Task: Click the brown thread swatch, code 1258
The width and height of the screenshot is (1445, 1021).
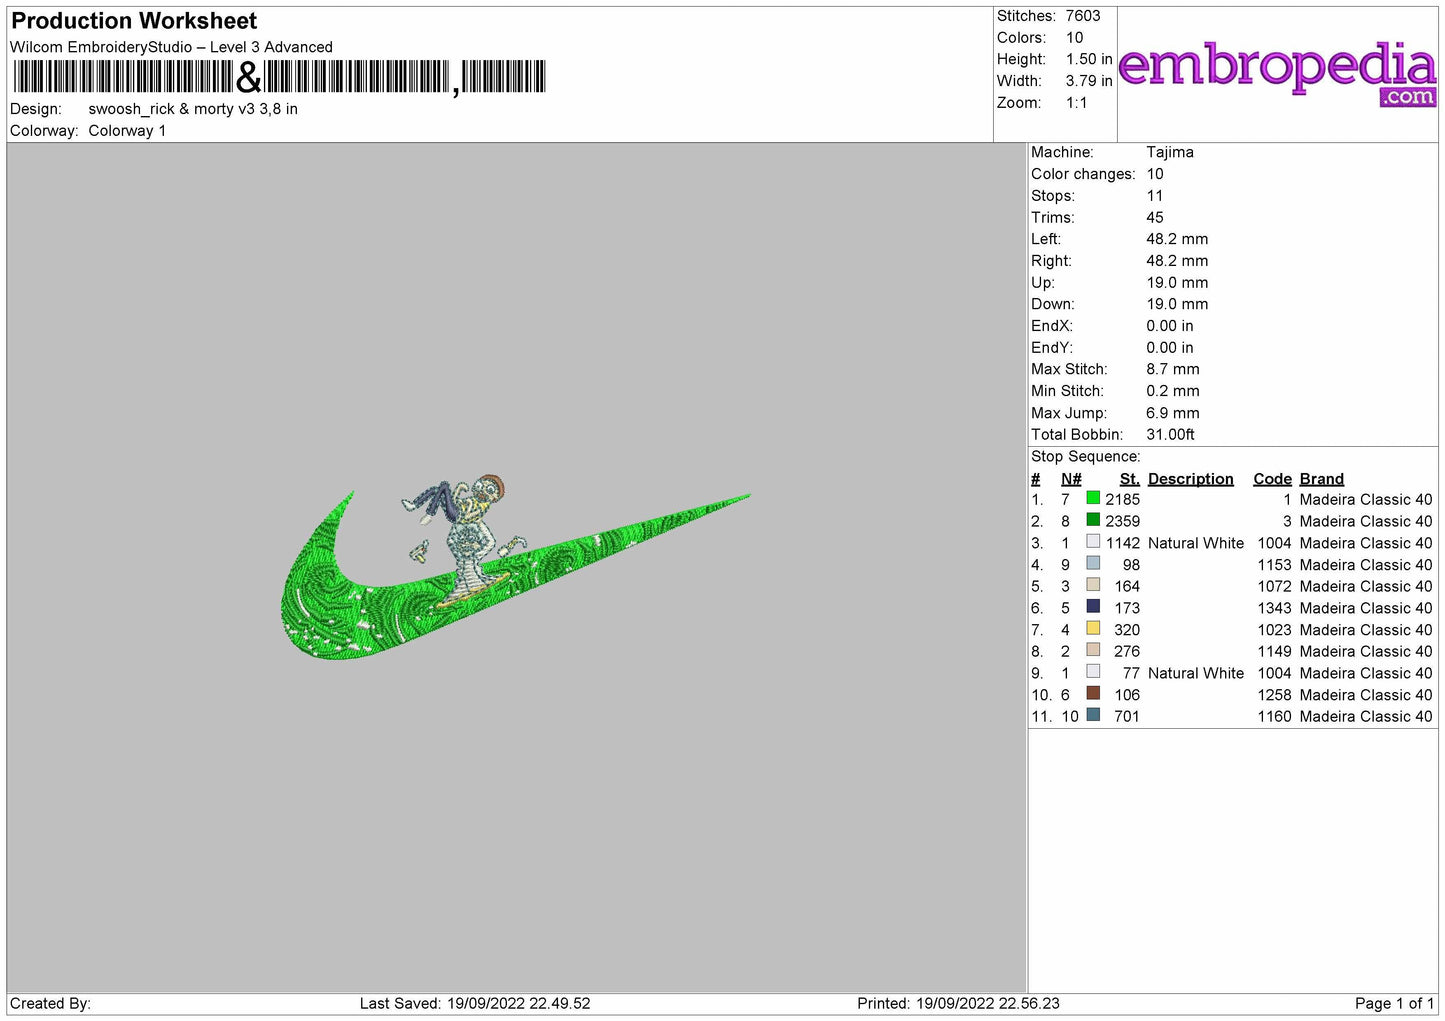Action: pyautogui.click(x=1093, y=694)
